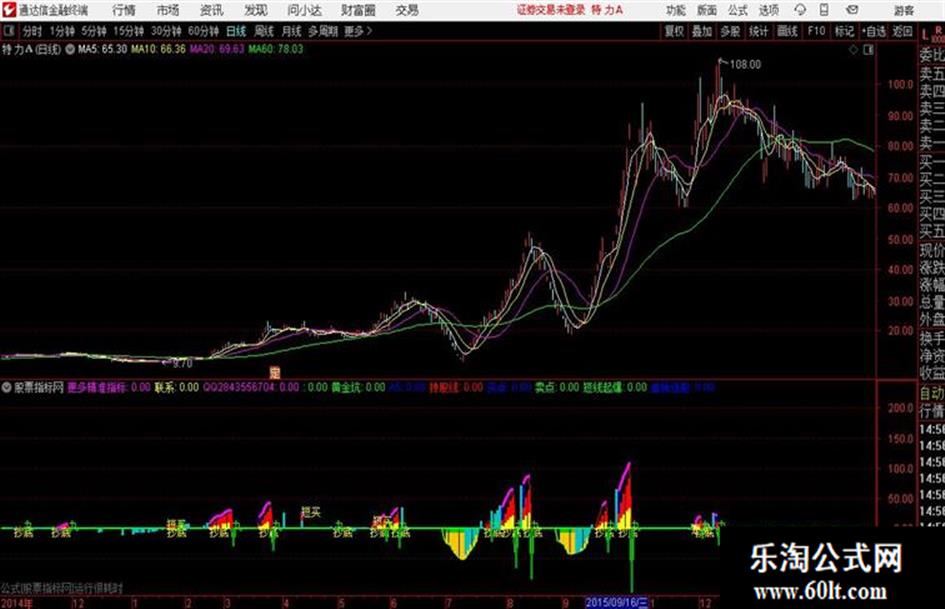The image size is (945, 609).
Task: Click the 108.00 high price label
Action: click(746, 65)
